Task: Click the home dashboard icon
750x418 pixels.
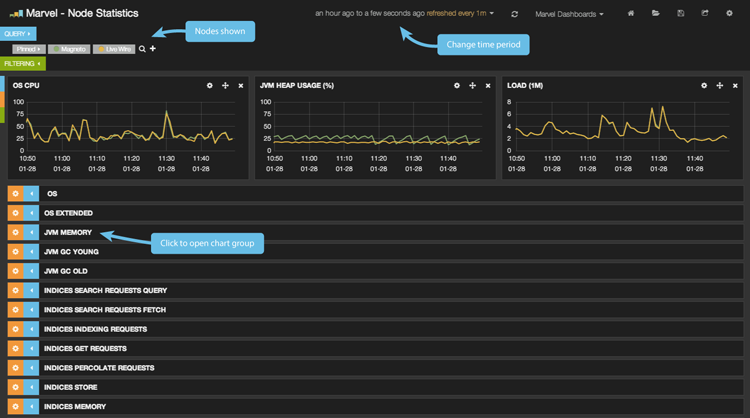Action: coord(632,14)
